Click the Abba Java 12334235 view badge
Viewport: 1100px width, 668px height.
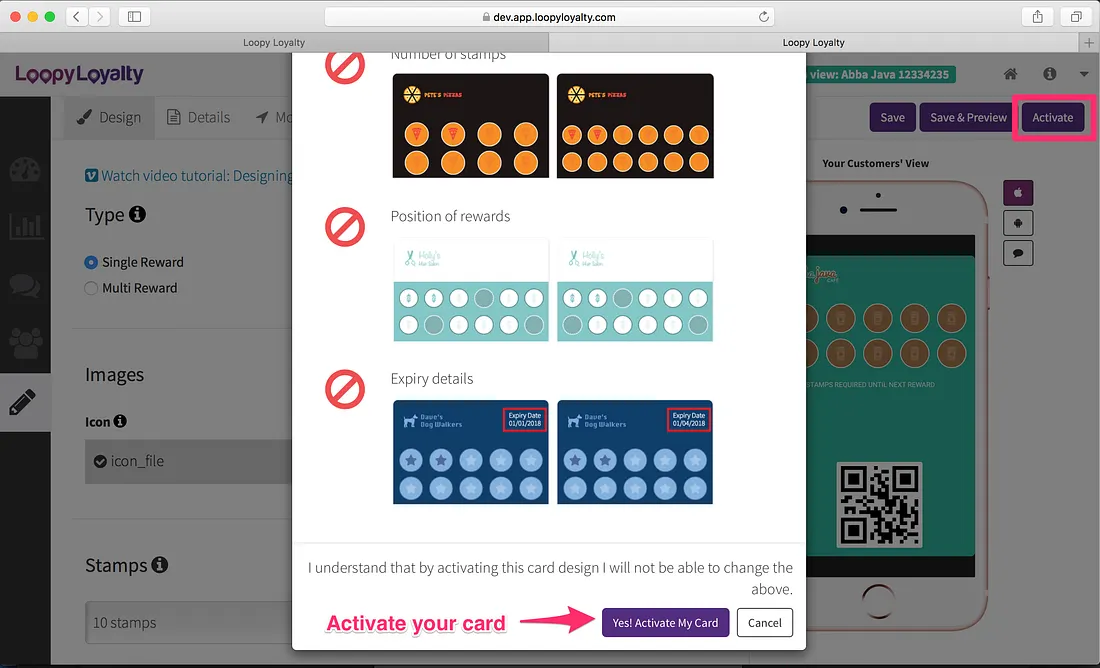pos(880,74)
